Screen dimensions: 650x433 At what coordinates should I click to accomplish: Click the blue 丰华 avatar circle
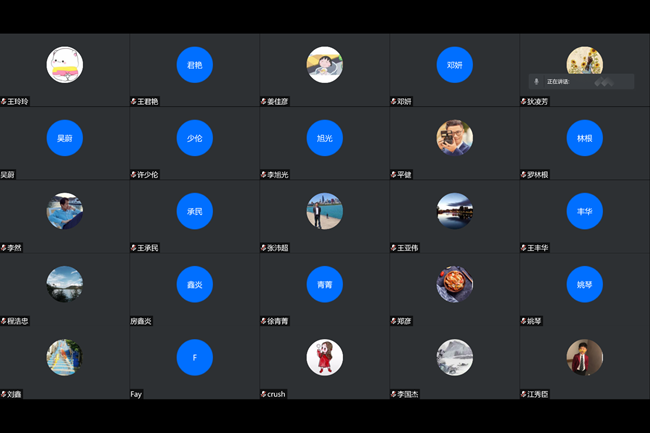[584, 211]
